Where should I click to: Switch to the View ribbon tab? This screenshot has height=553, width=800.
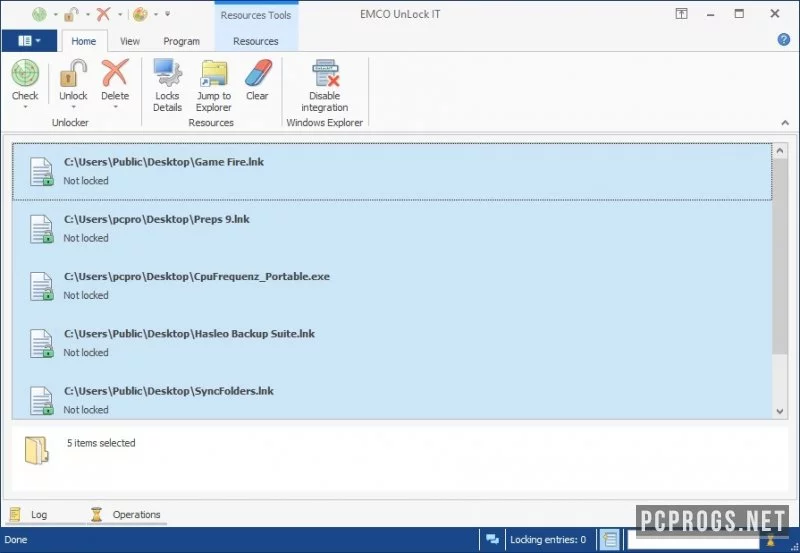click(x=130, y=41)
